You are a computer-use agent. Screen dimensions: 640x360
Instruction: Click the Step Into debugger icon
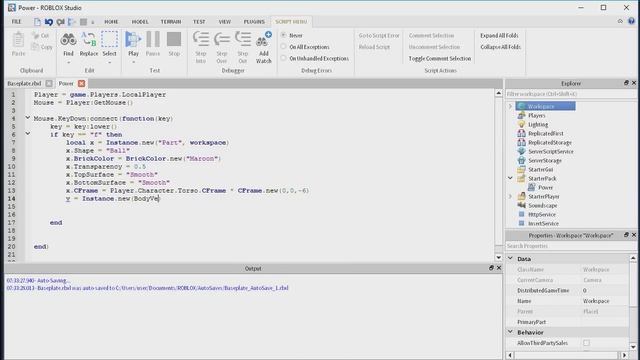(x=200, y=40)
